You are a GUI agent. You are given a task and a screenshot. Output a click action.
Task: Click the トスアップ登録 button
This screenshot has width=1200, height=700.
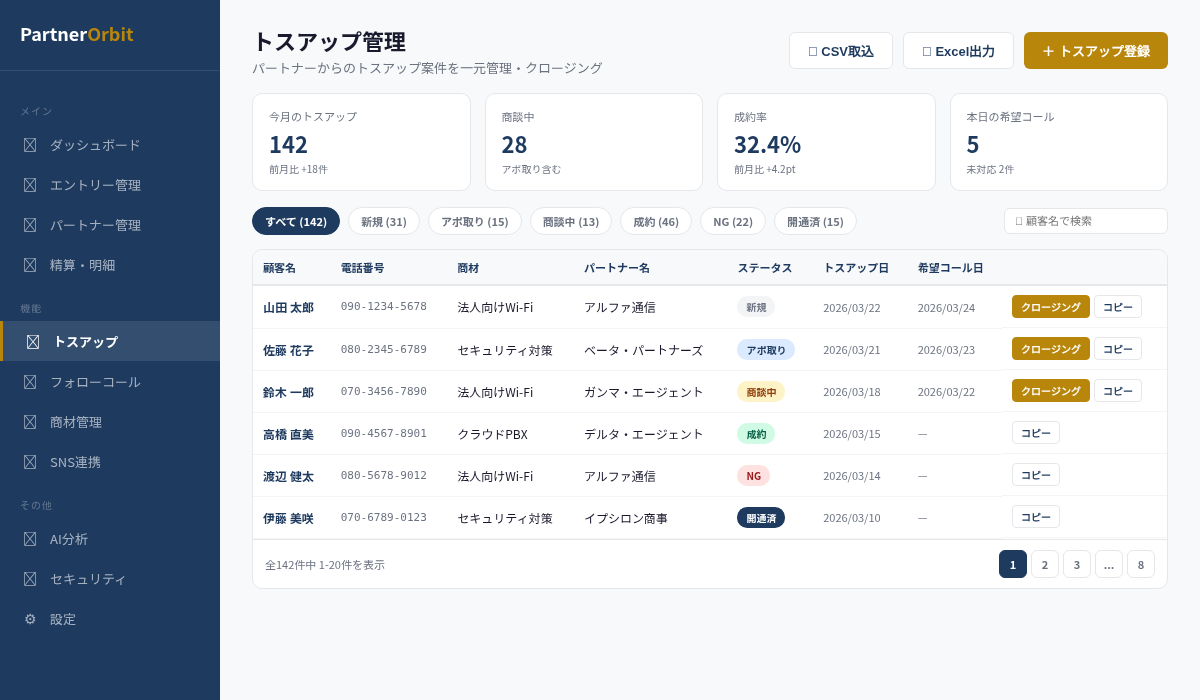point(1095,51)
